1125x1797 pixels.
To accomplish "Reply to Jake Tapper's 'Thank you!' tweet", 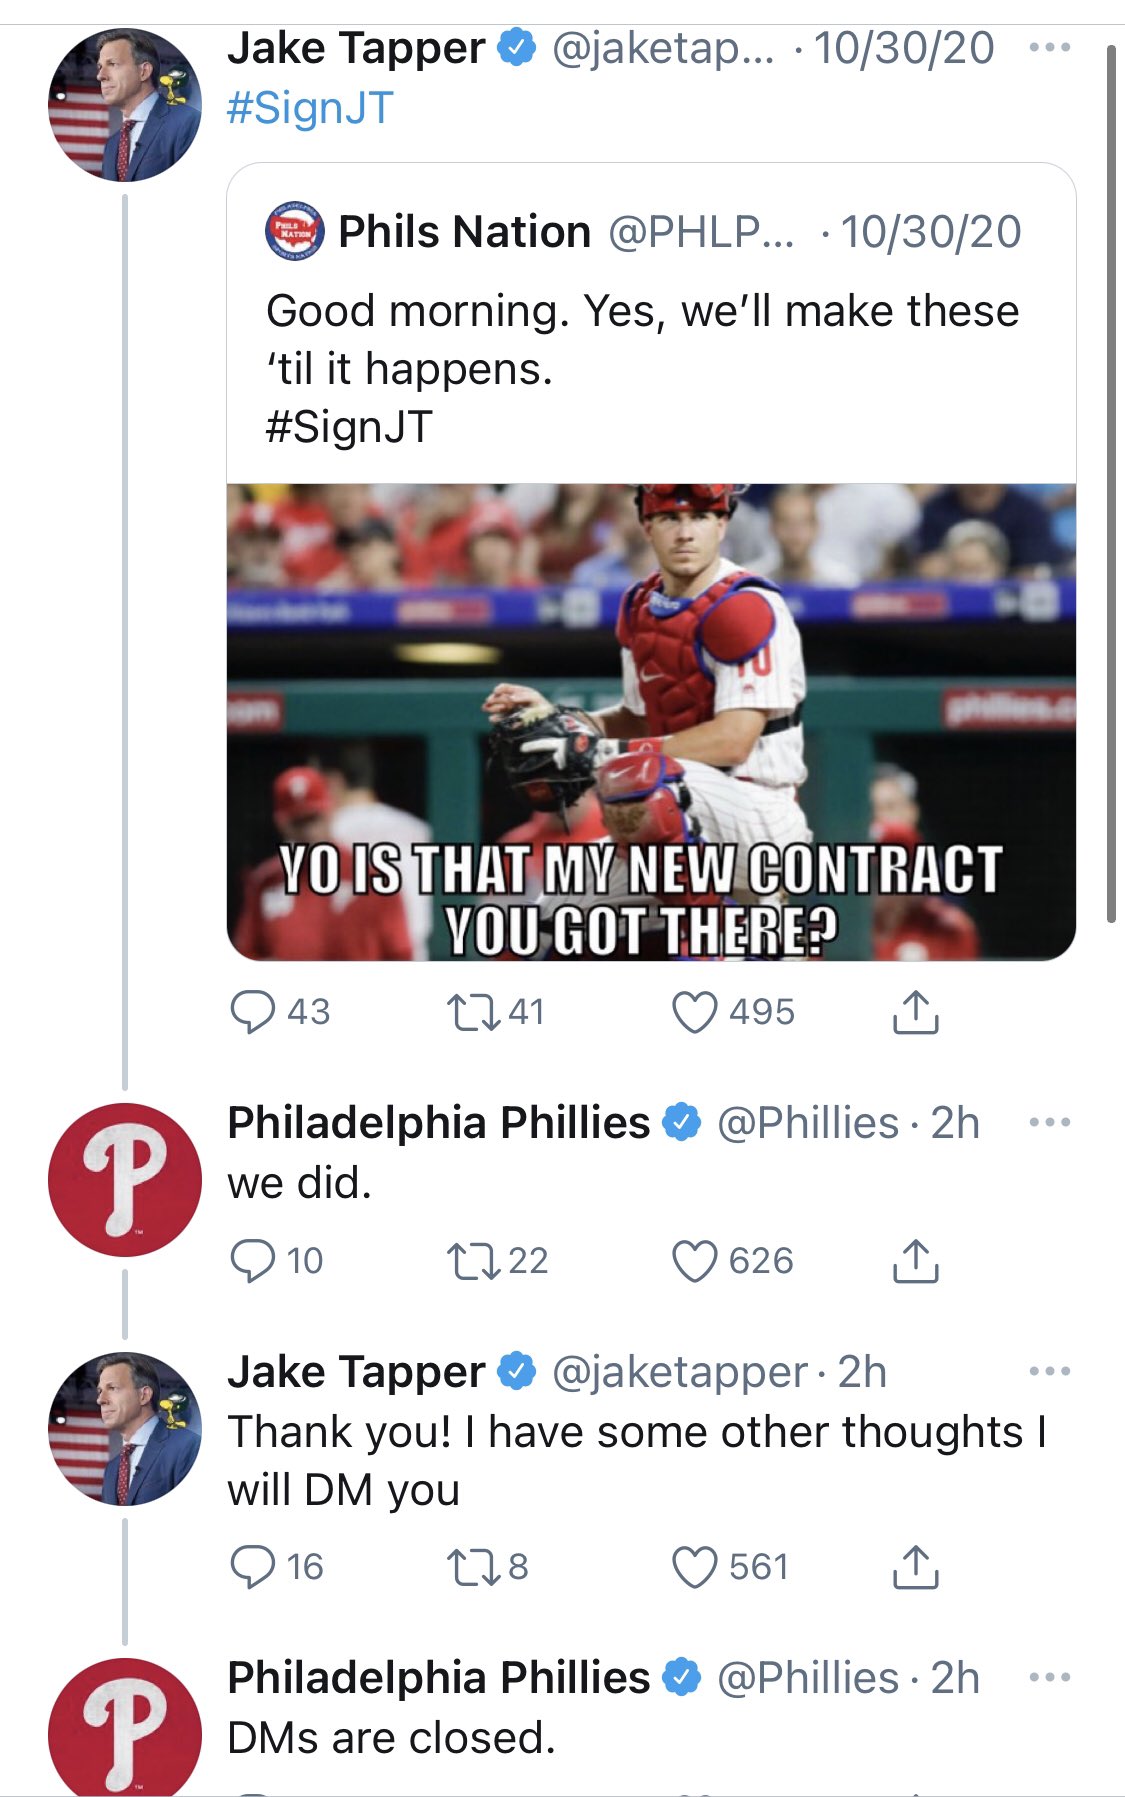I will tap(252, 1566).
